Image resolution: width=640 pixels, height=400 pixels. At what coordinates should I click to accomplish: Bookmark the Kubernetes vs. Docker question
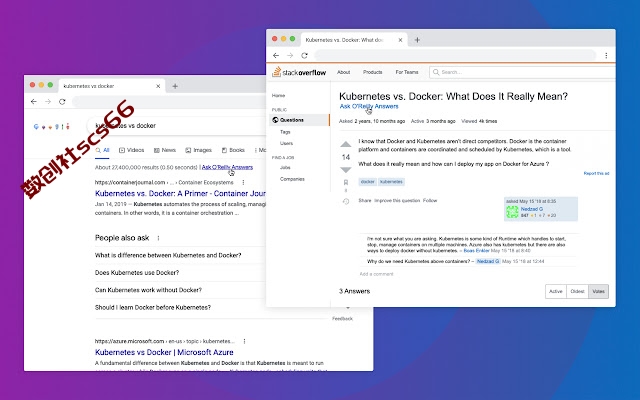pyautogui.click(x=346, y=182)
